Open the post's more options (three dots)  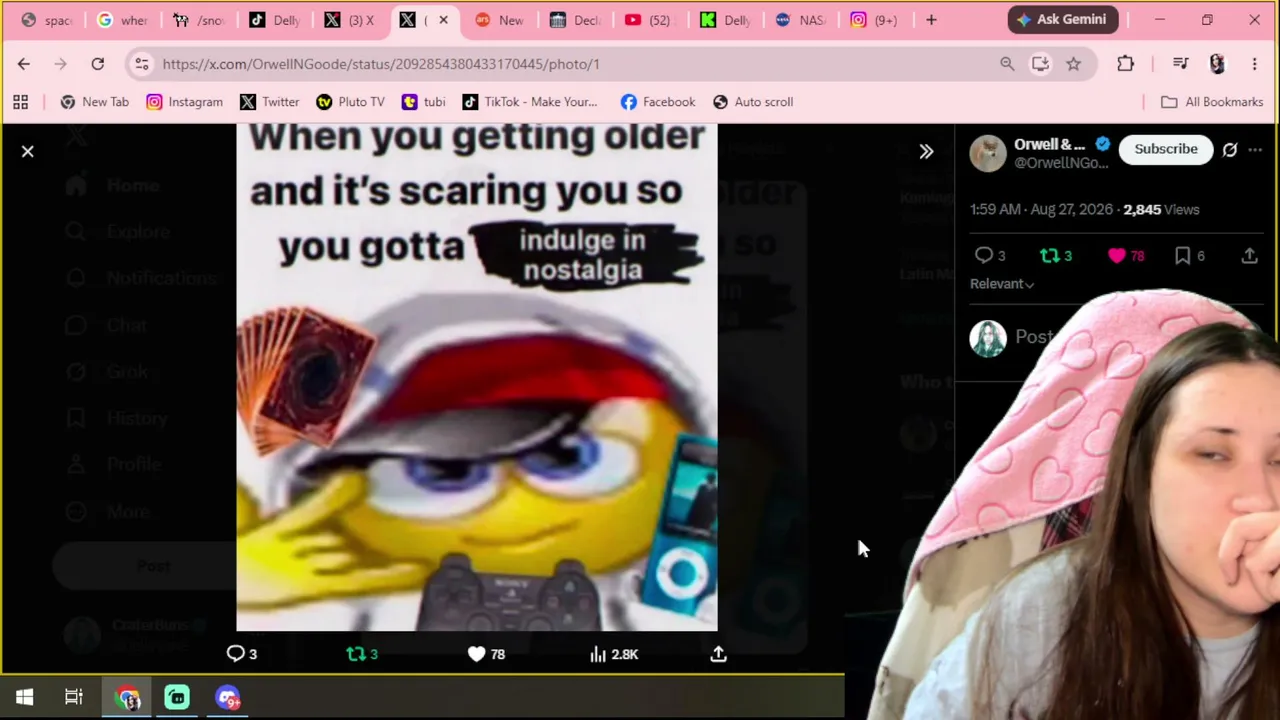pos(1255,150)
